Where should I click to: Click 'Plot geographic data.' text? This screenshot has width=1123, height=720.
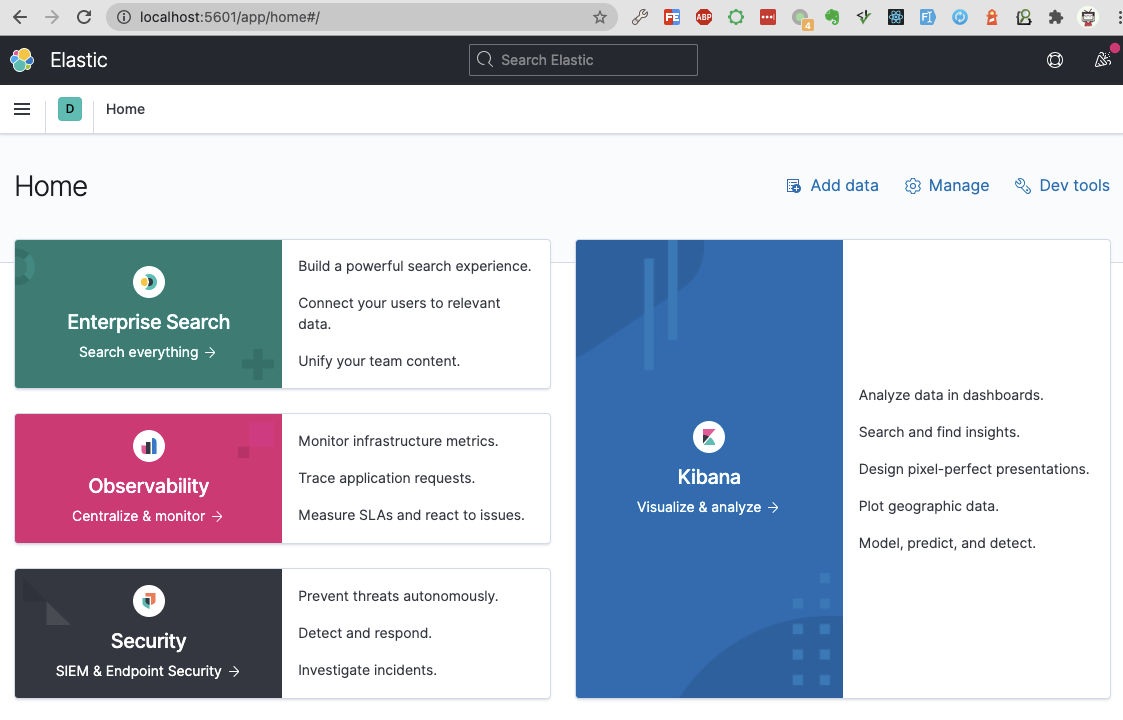click(x=929, y=507)
